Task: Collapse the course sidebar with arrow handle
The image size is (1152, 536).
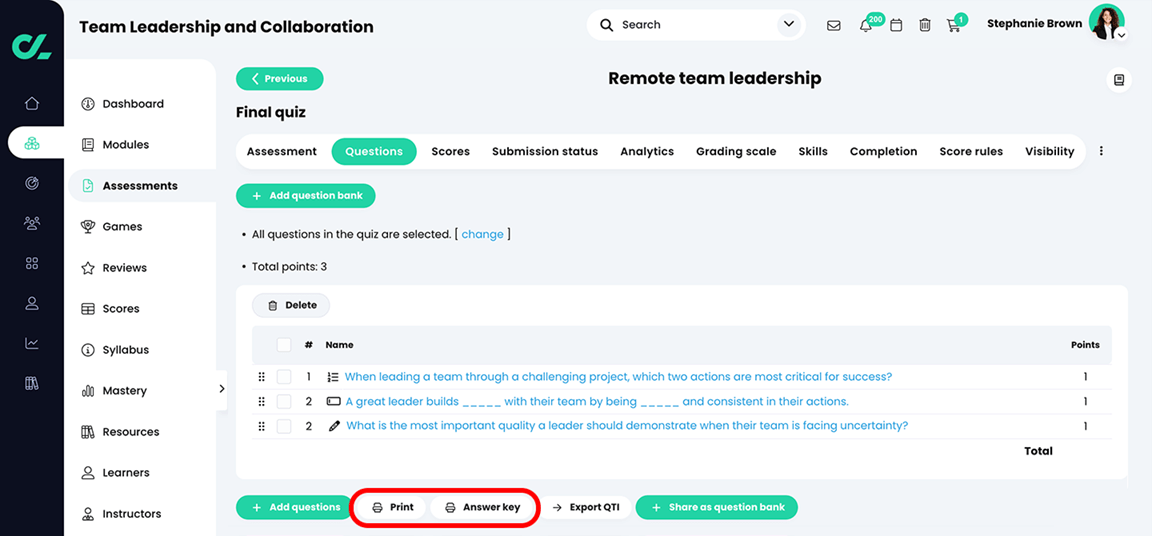Action: 222,389
